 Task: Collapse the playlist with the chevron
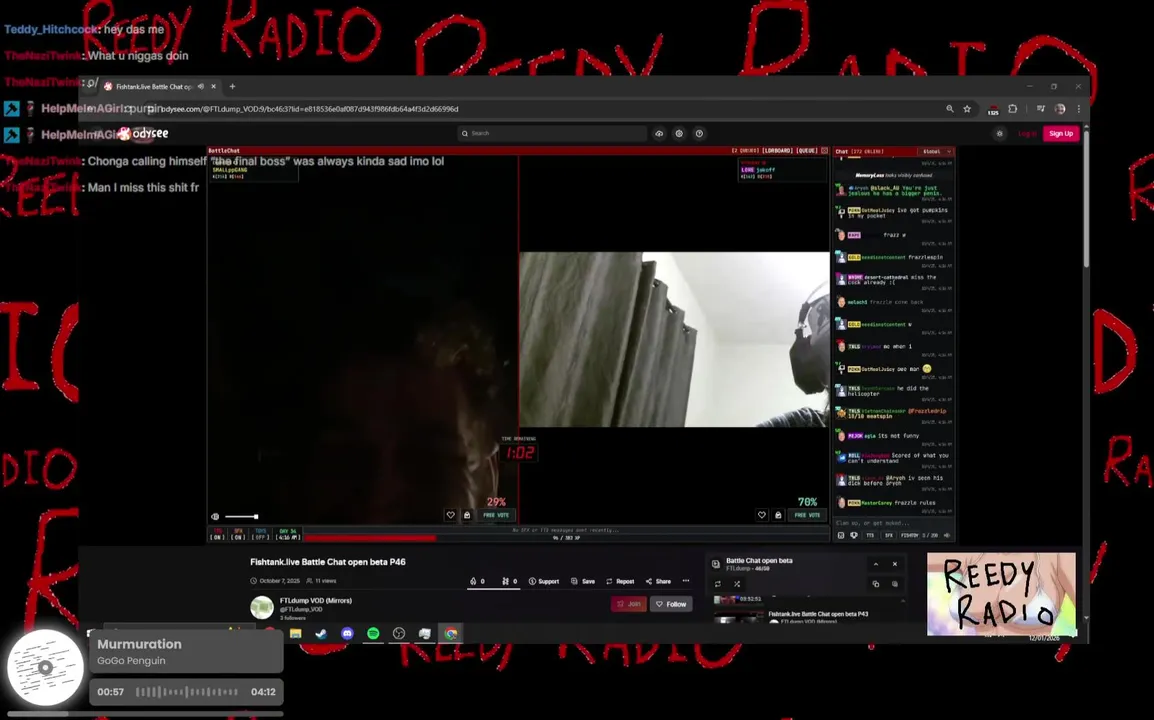point(876,564)
